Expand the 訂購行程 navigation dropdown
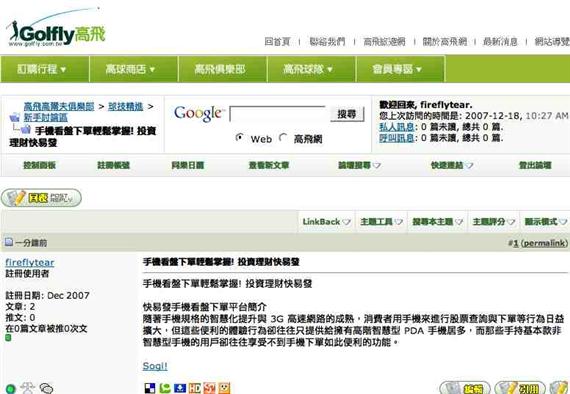This screenshot has width=570, height=394. coord(45,69)
